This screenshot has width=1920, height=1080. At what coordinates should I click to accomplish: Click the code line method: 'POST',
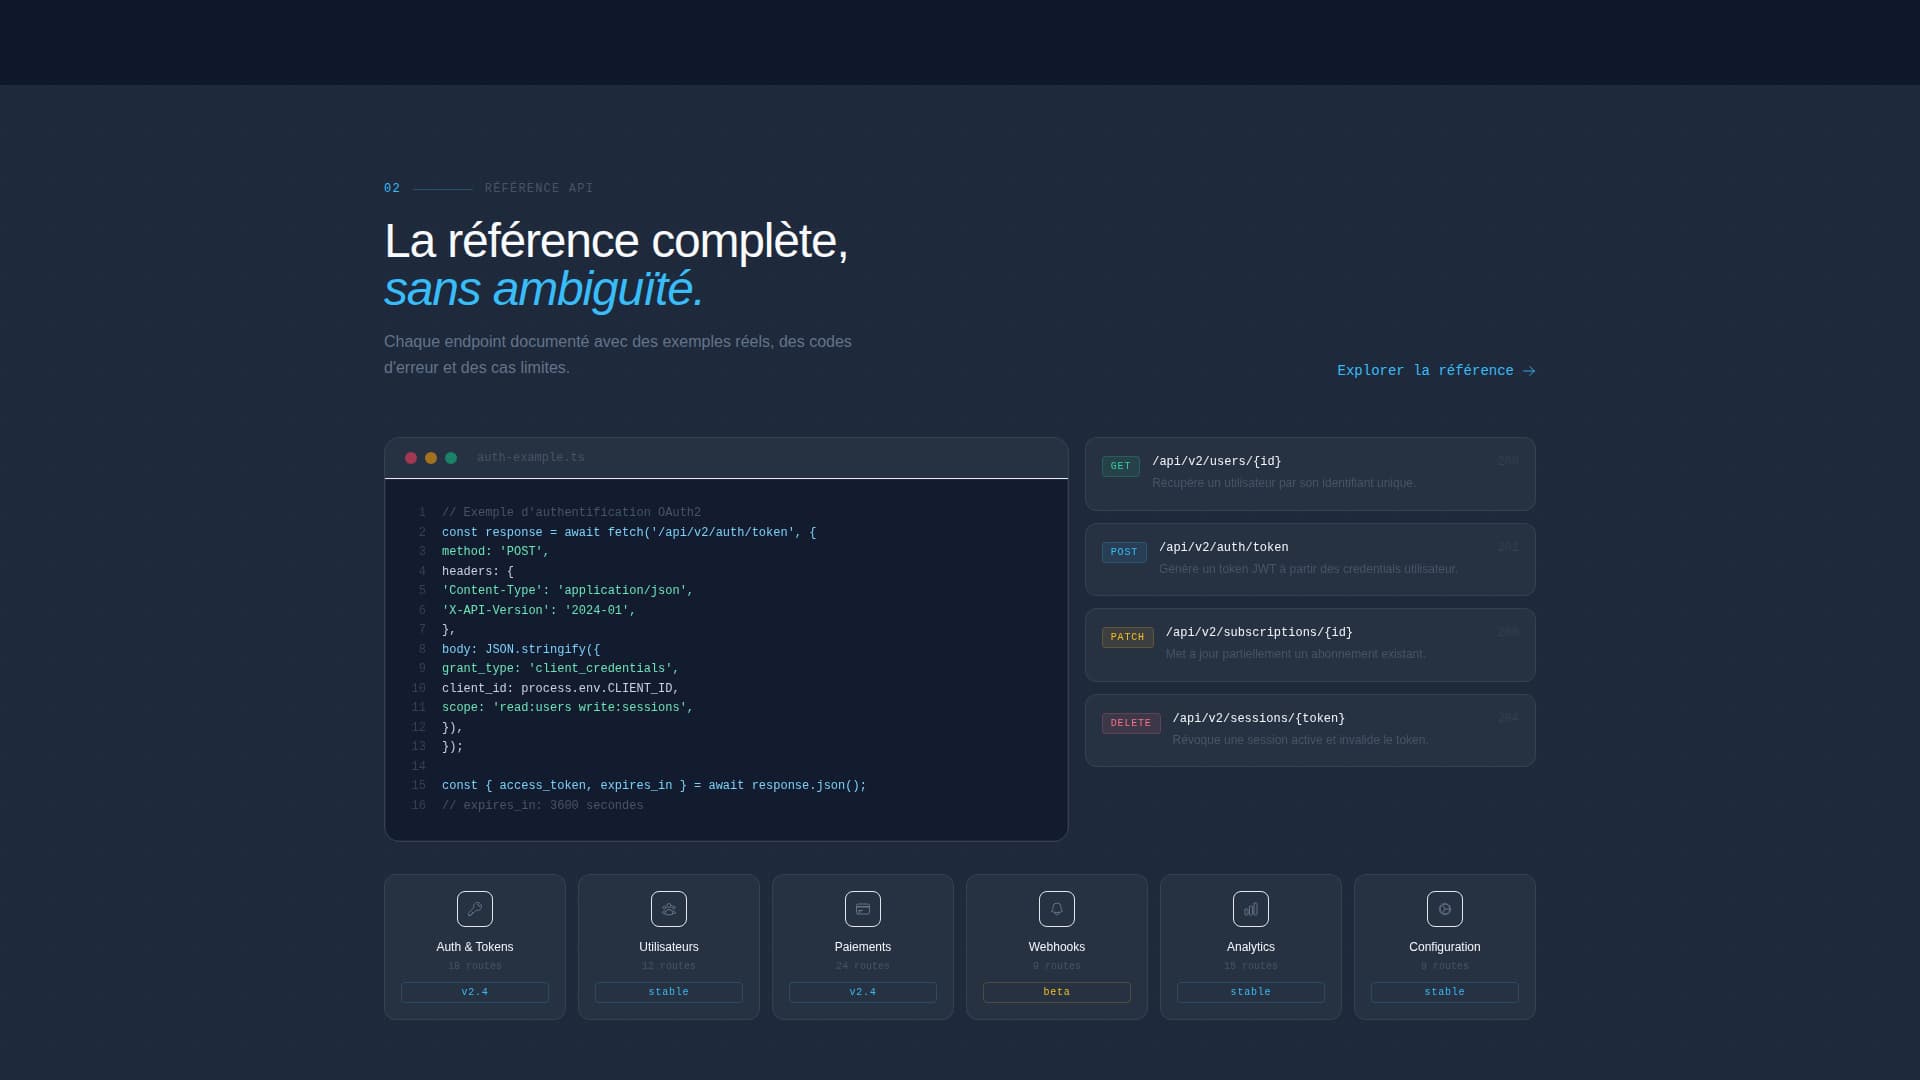[496, 551]
